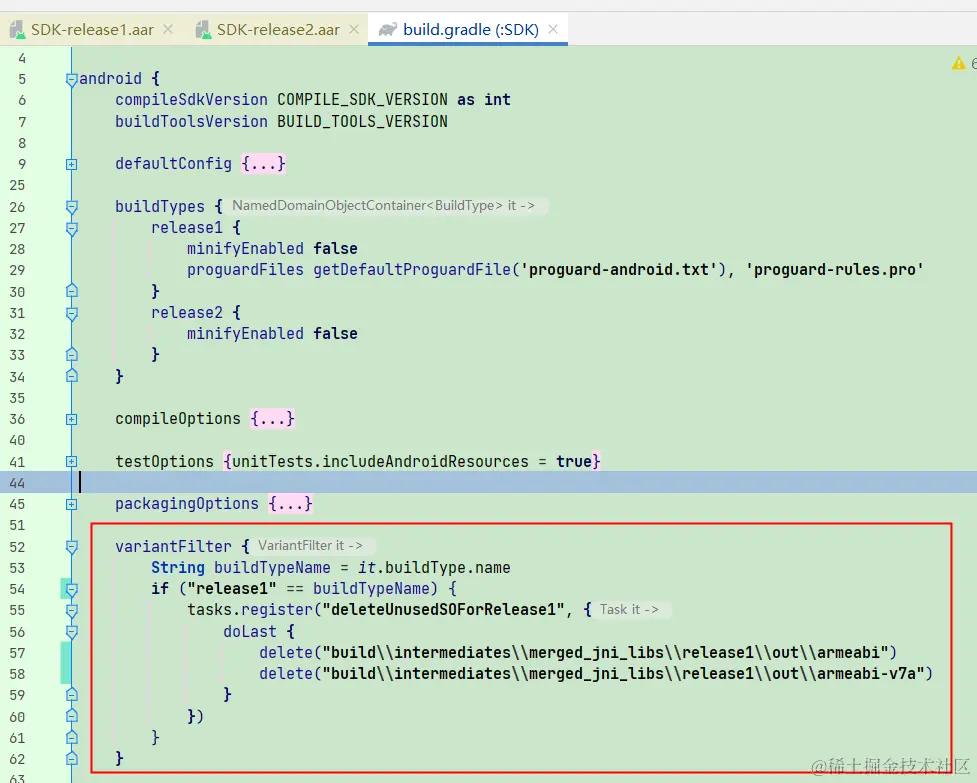The image size is (977, 783).
Task: Click the minifyEnabled property on line 32
Action: (x=245, y=334)
